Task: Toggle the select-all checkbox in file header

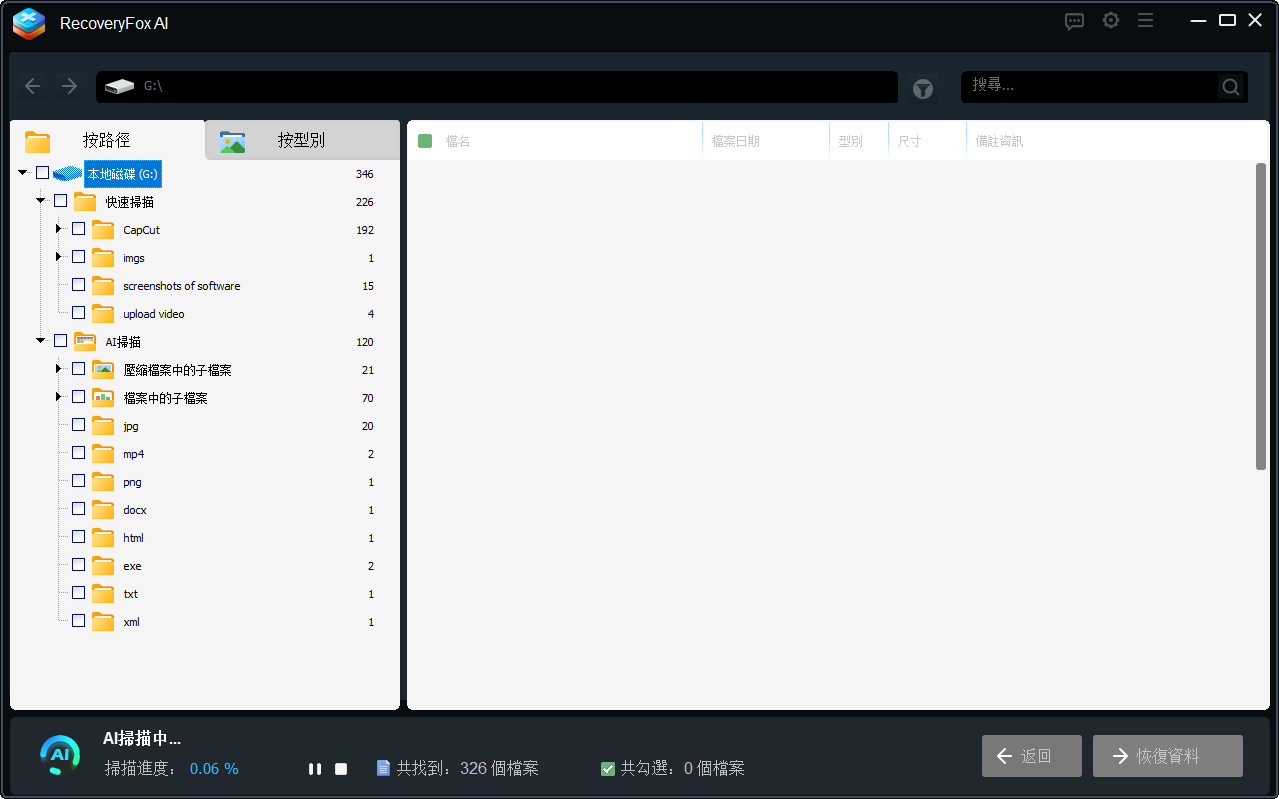Action: (x=425, y=141)
